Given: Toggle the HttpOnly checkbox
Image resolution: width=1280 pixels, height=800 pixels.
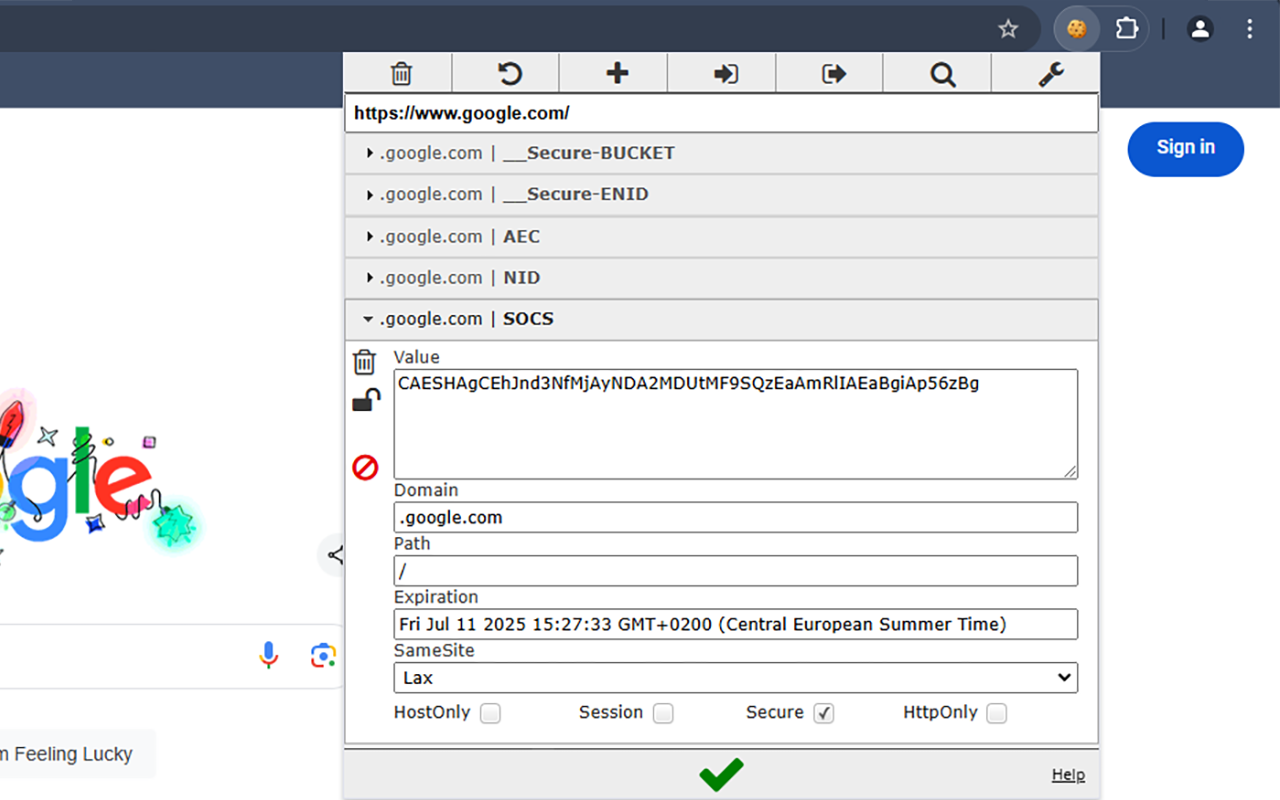Looking at the screenshot, I should click(996, 713).
